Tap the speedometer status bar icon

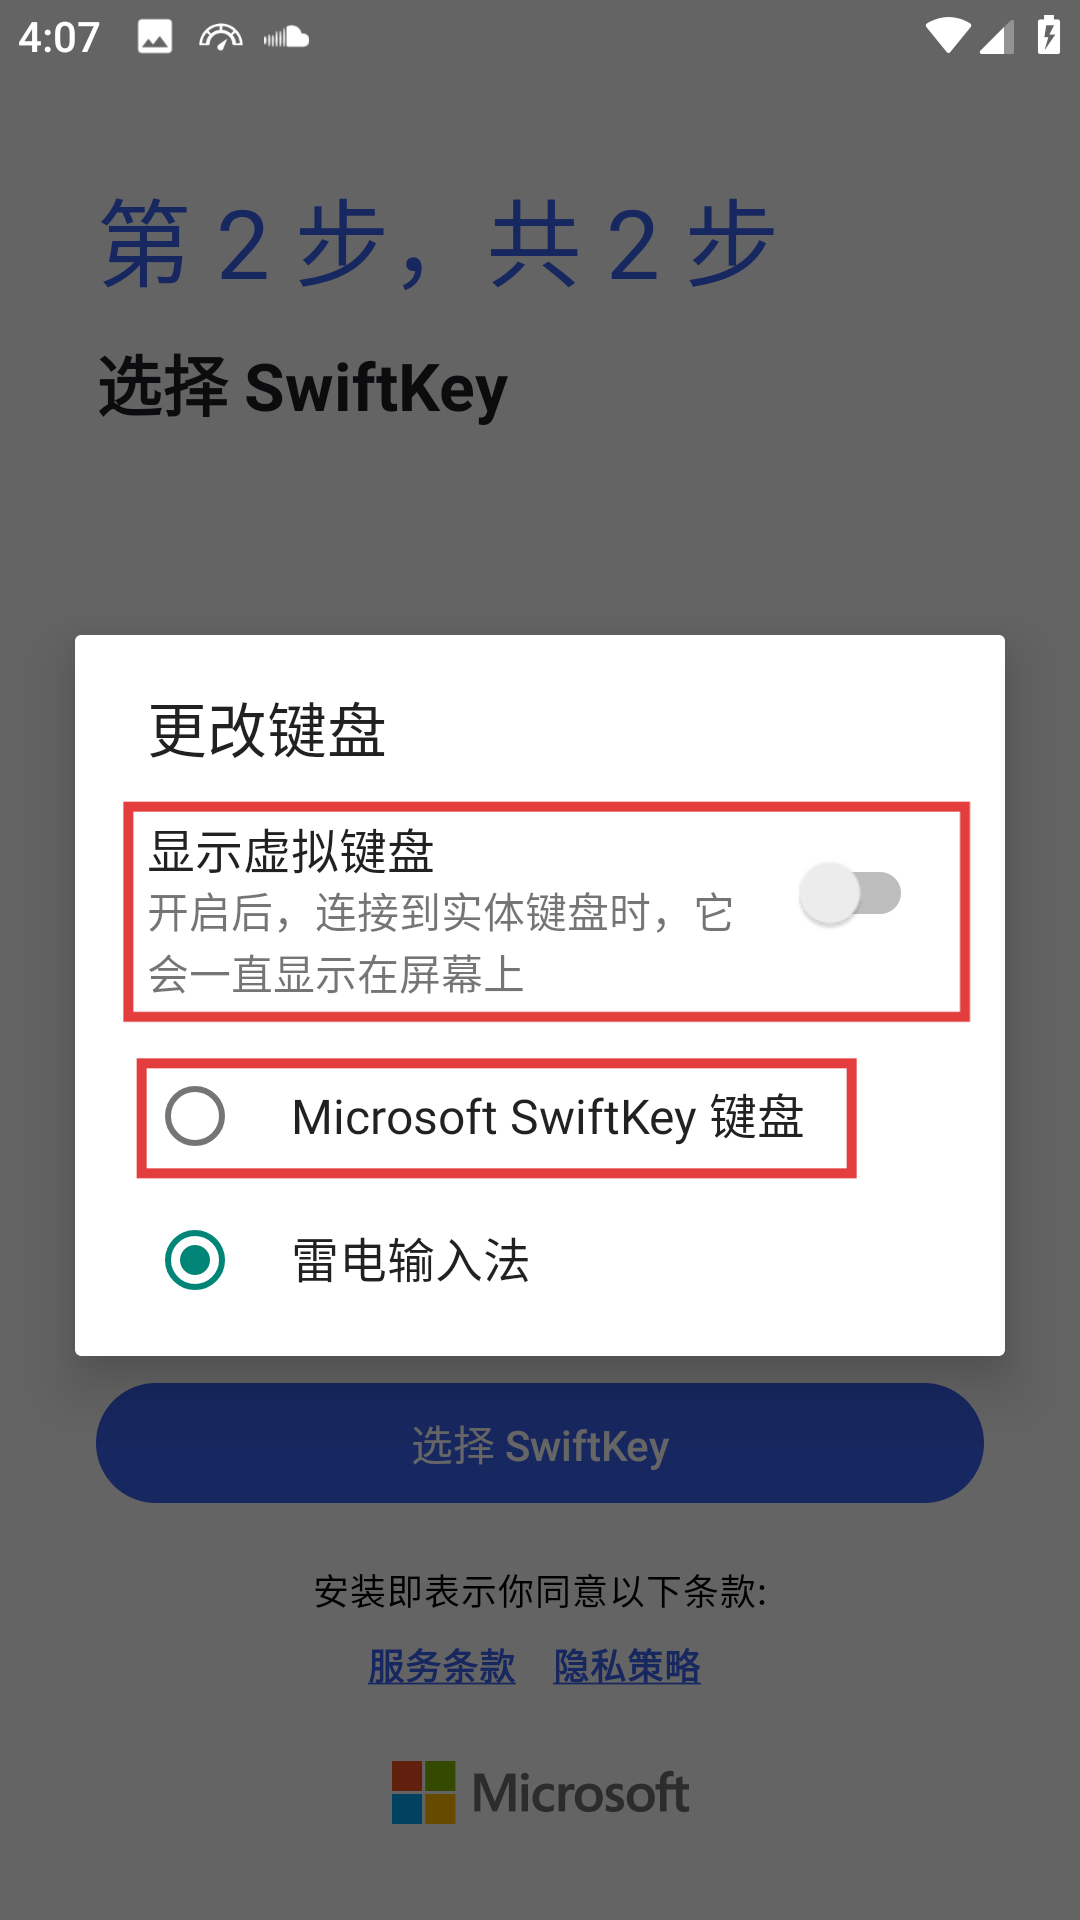coord(221,38)
